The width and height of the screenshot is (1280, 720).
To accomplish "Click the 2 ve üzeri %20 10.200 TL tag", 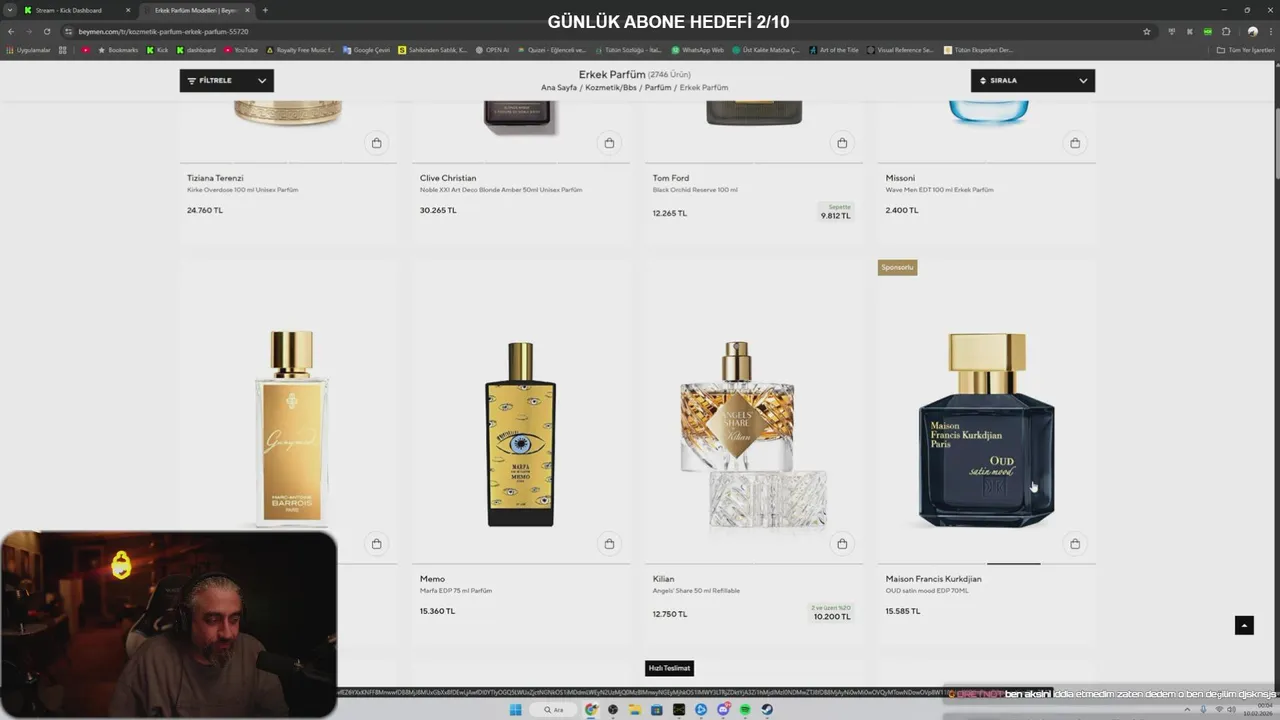I will [831, 613].
